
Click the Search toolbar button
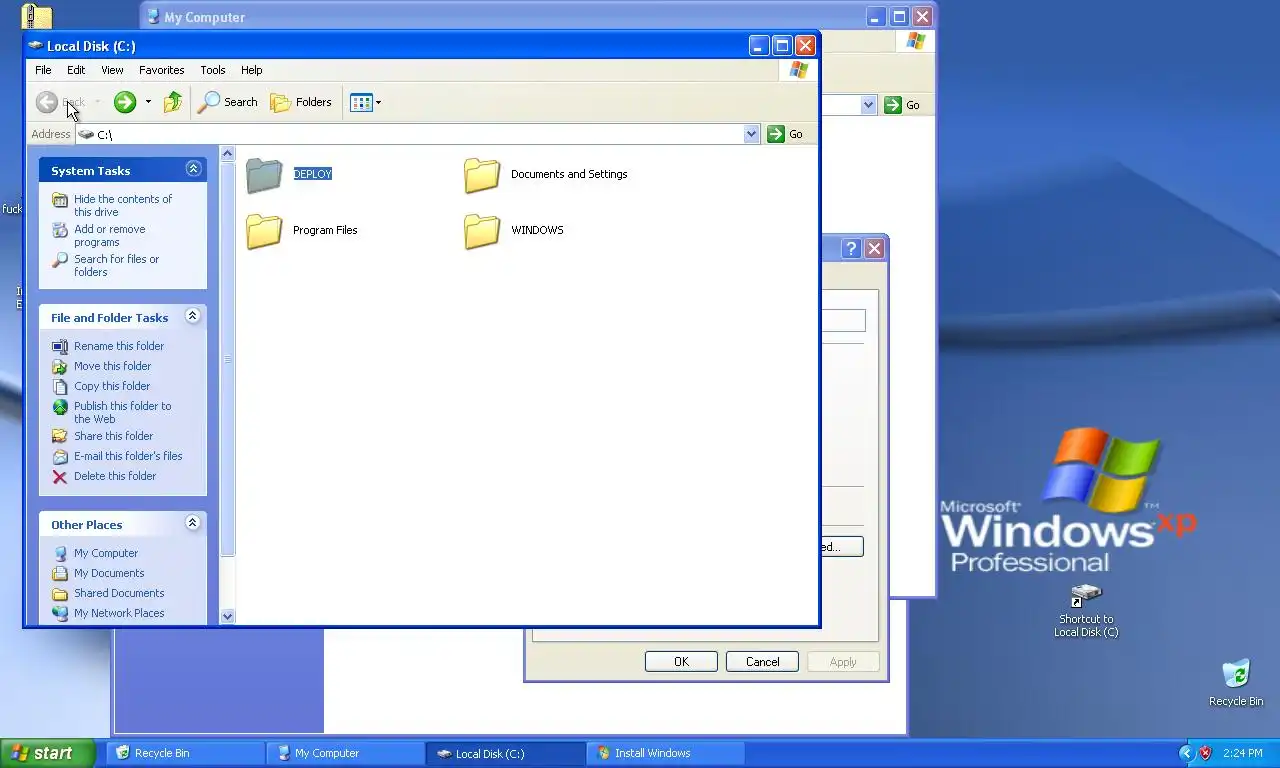tap(228, 102)
